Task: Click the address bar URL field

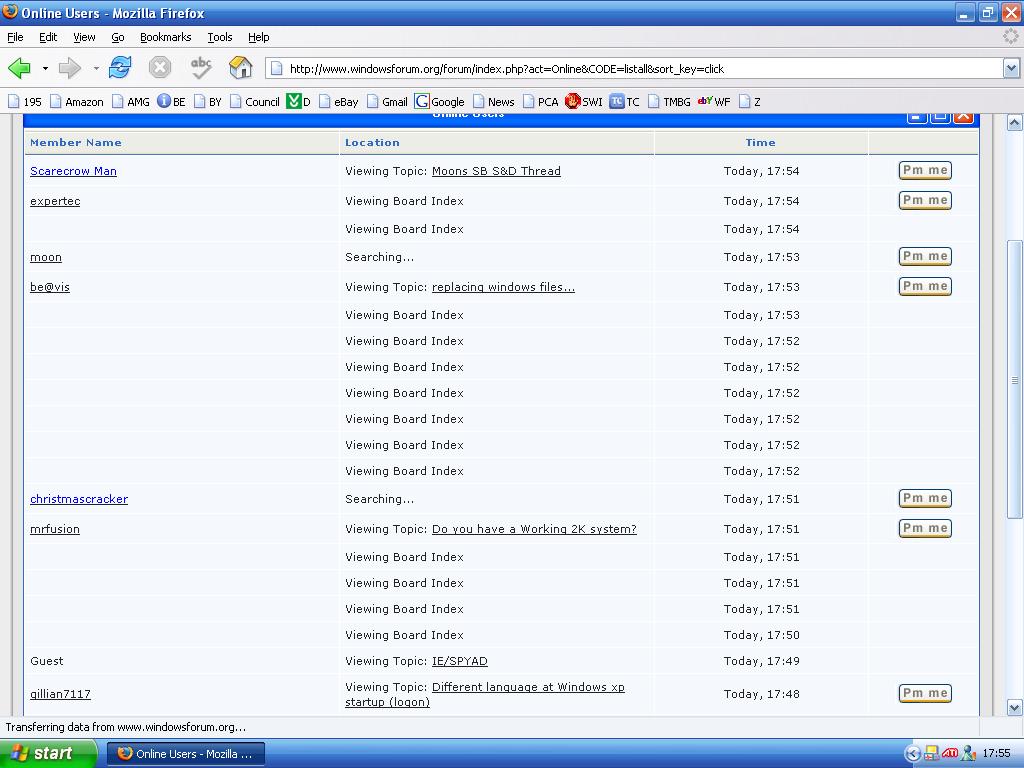Action: [633, 69]
